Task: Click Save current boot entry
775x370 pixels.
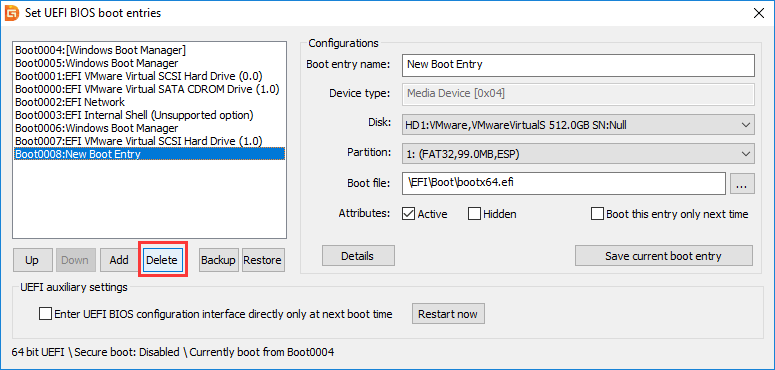Action: [663, 256]
